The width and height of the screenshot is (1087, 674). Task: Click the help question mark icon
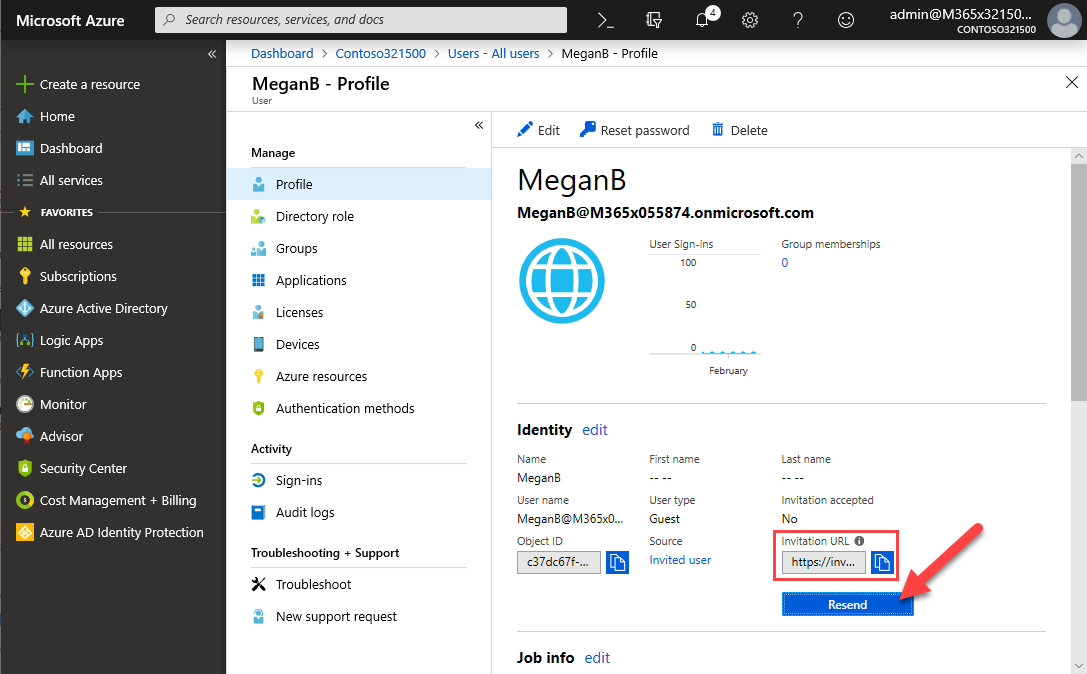pos(798,20)
